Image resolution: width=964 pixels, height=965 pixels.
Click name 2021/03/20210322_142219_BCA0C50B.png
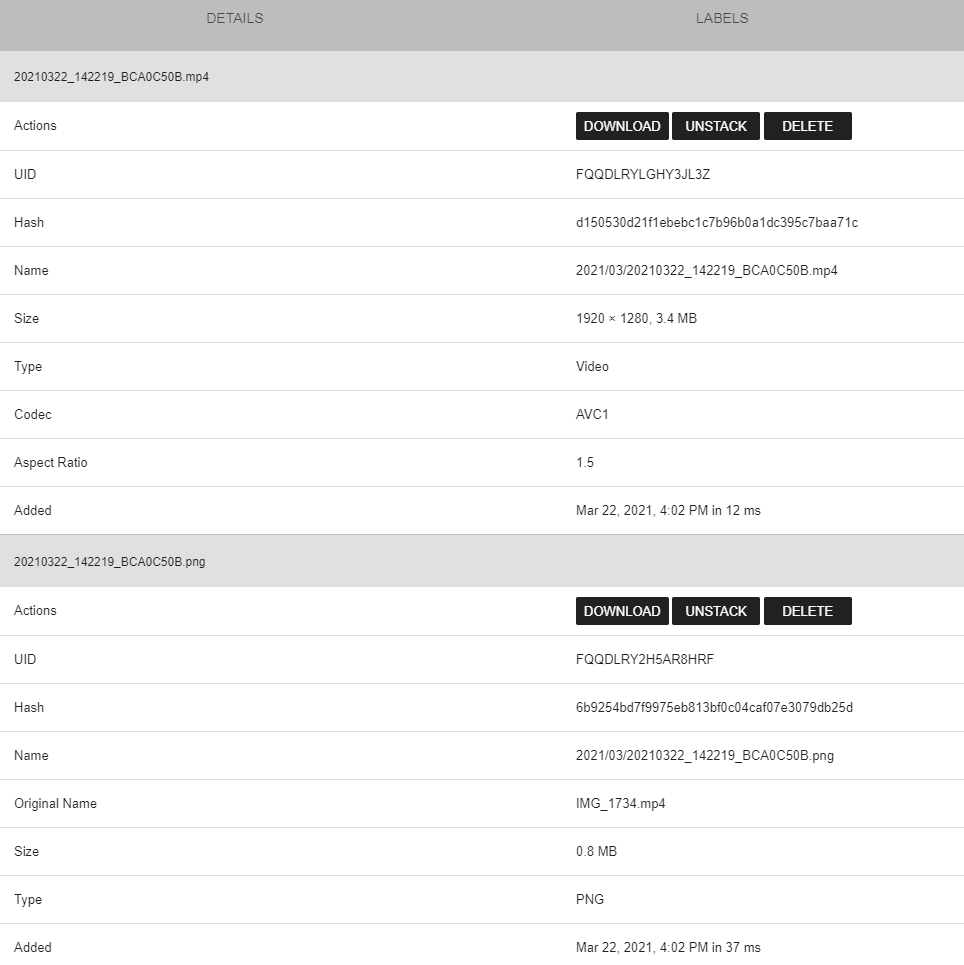pyautogui.click(x=704, y=756)
